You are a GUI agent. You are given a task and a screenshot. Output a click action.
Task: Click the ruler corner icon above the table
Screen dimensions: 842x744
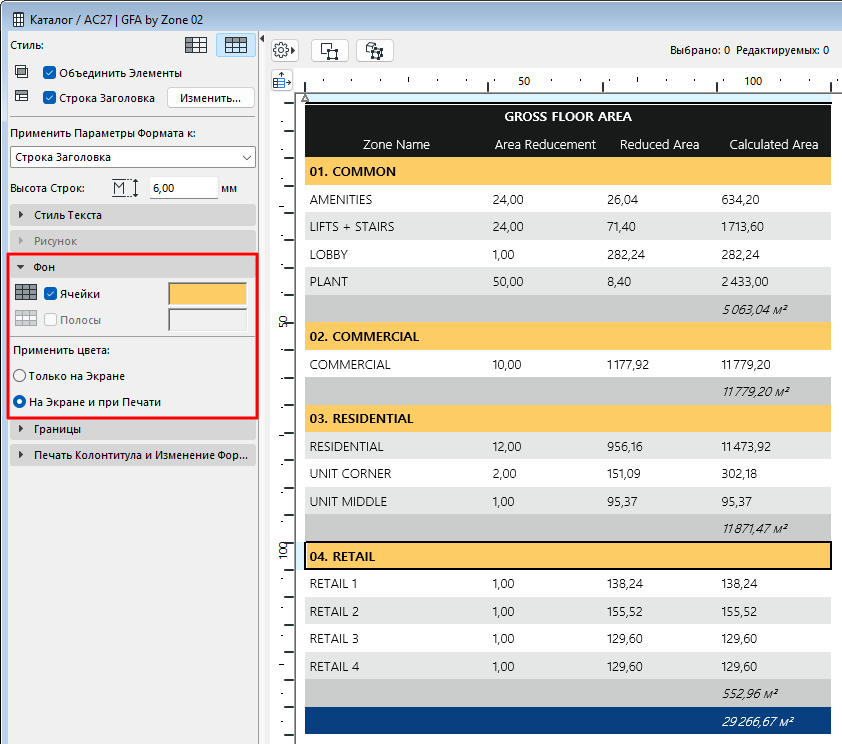tap(281, 80)
